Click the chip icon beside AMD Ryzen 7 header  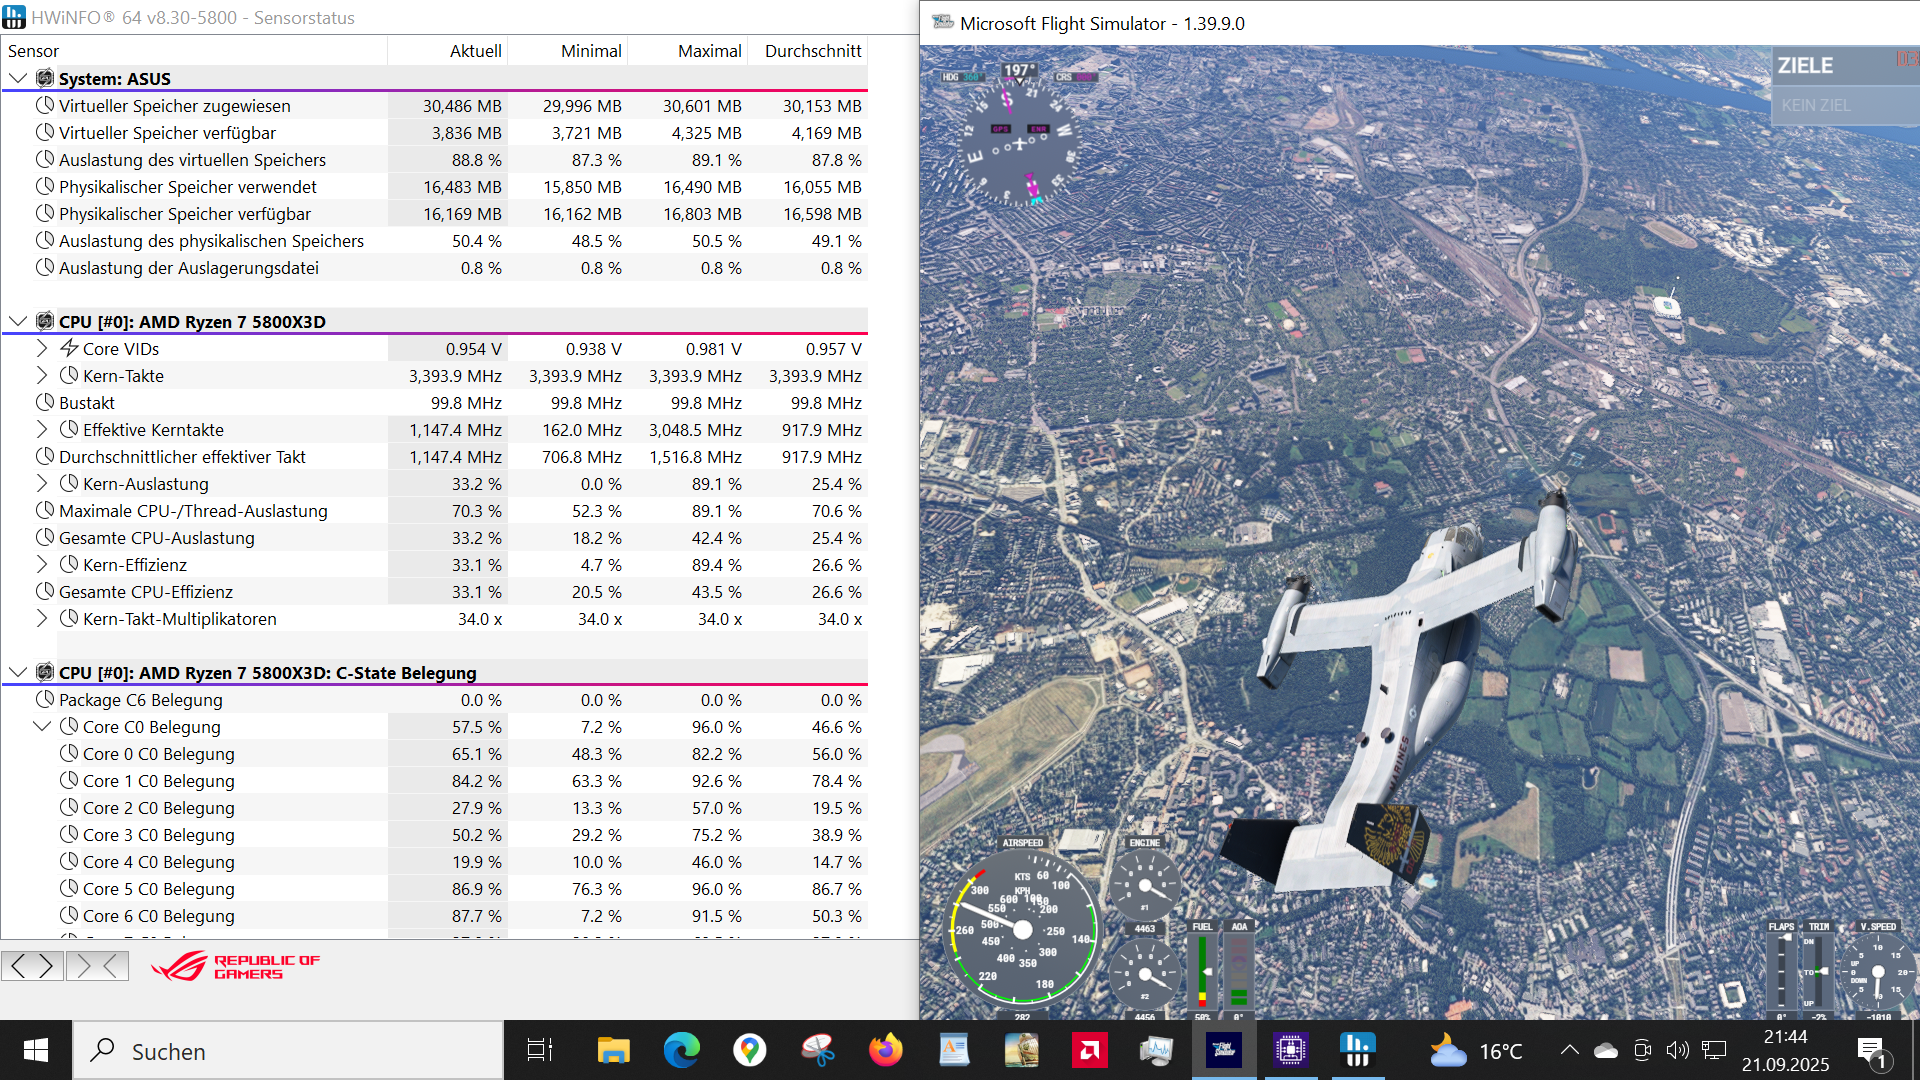[44, 321]
